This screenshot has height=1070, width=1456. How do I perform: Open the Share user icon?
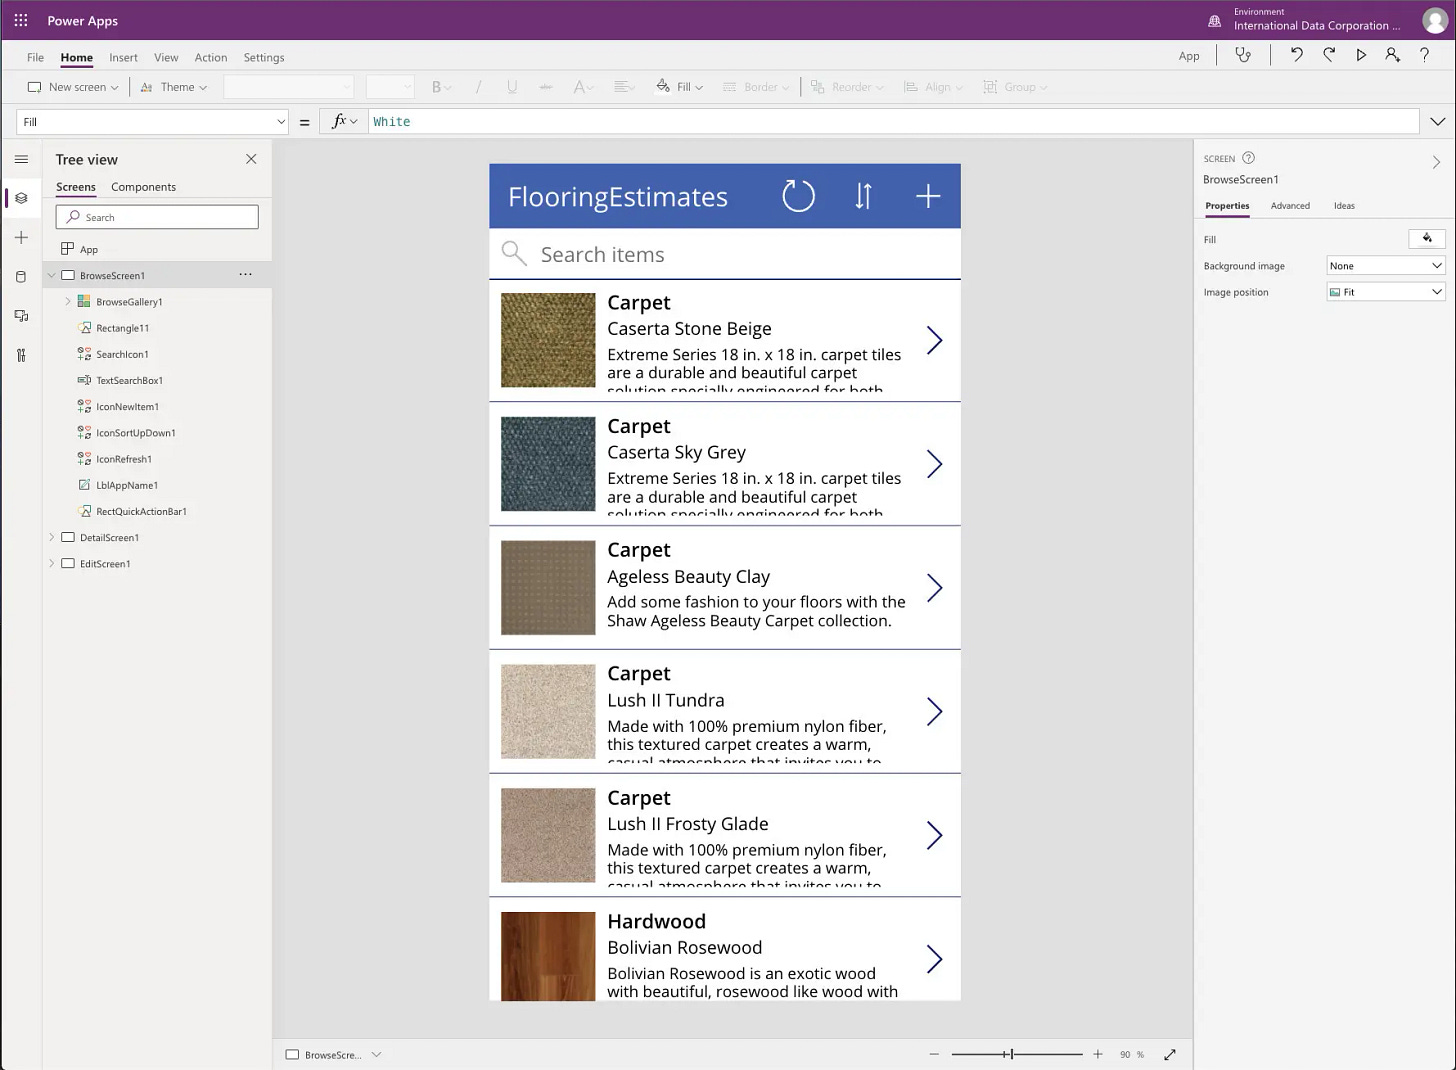tap(1392, 55)
